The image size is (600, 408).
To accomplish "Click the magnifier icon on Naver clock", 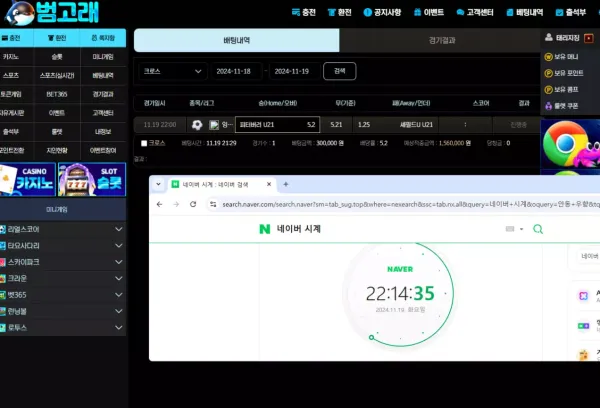I will point(538,229).
